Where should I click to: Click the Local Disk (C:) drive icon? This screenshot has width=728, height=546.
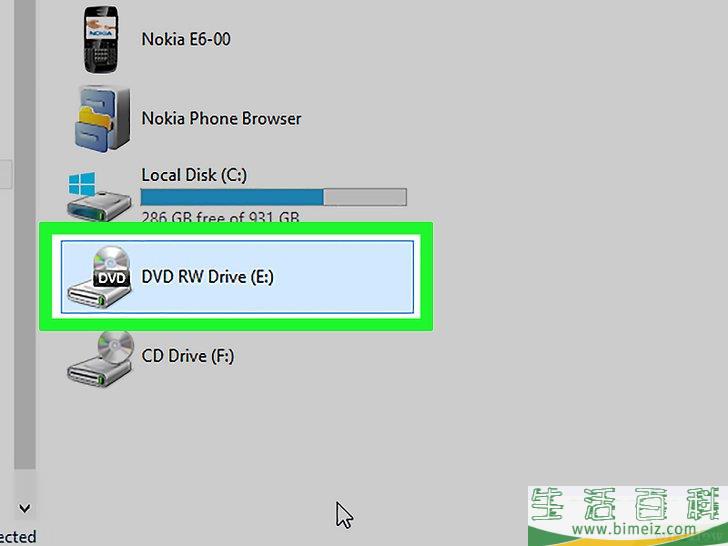(x=99, y=196)
